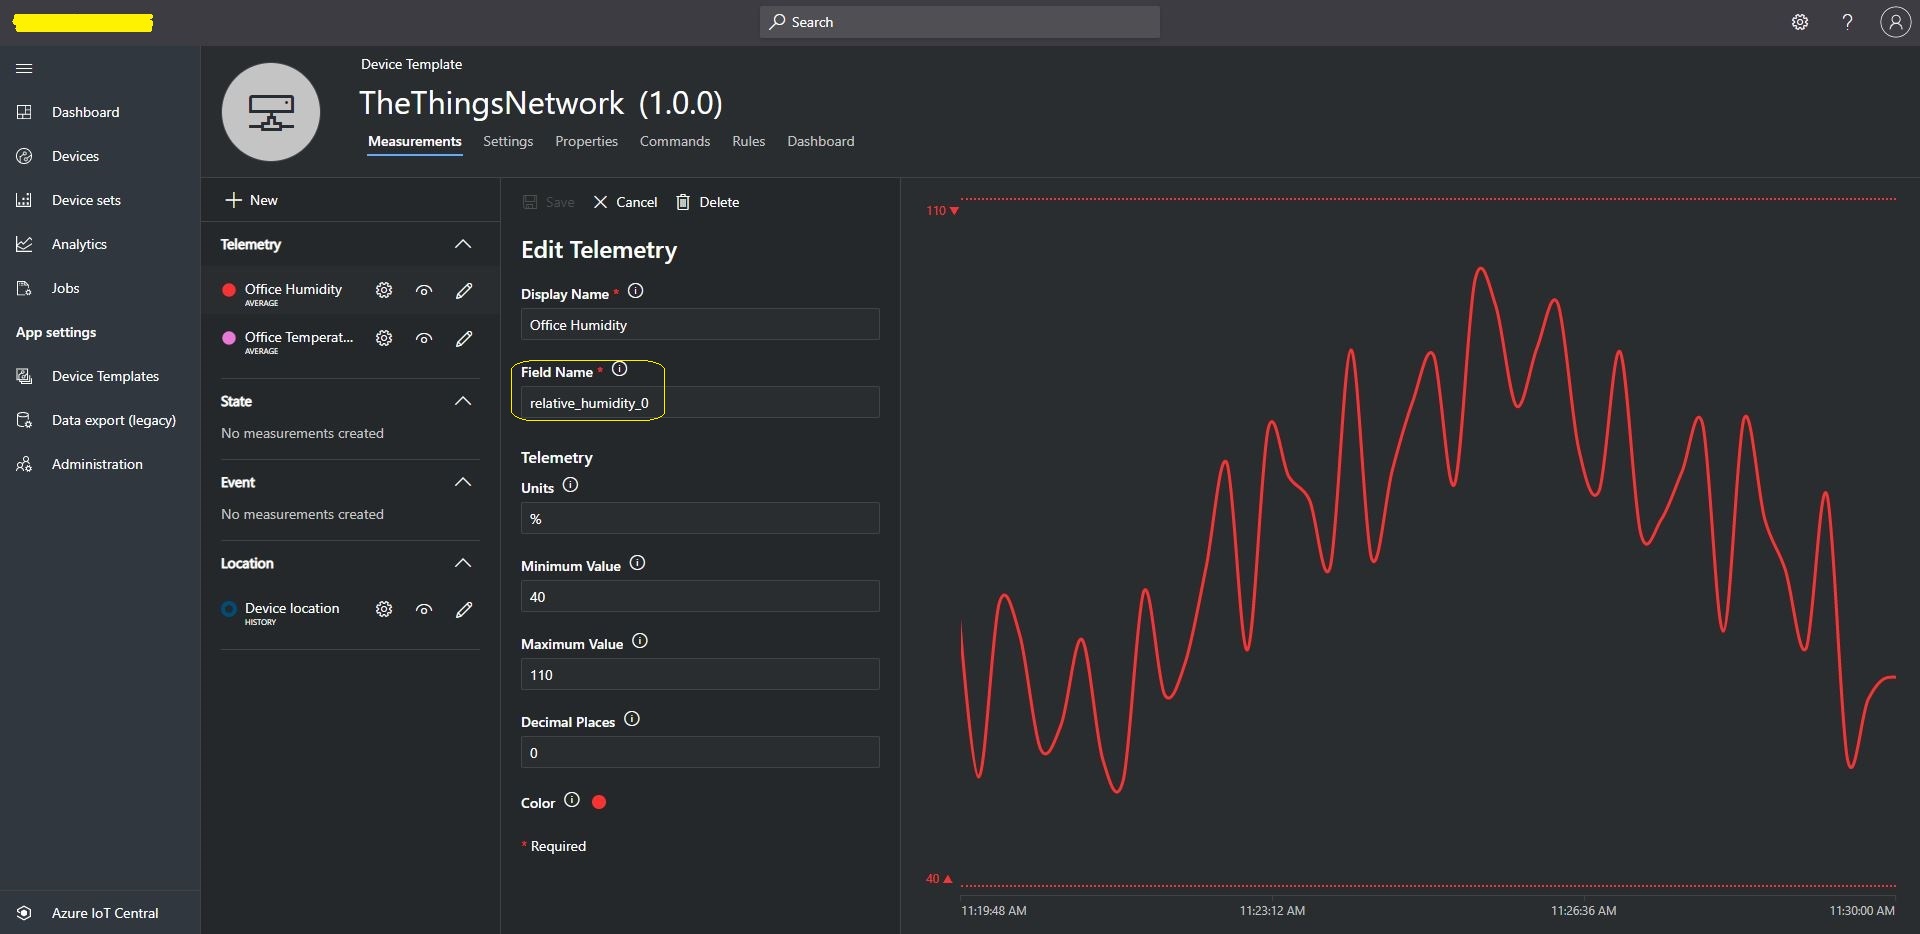
Task: Open the Administration section
Action: click(x=97, y=463)
